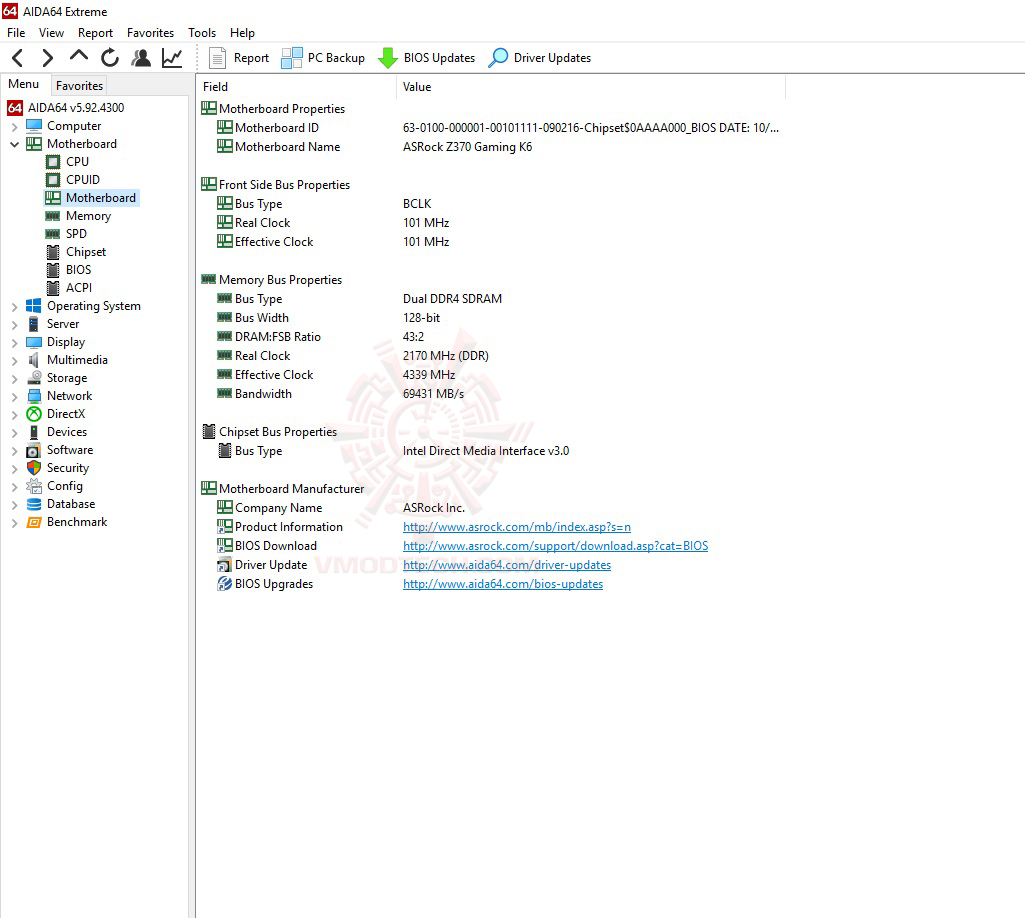Select the Motherboard Name row
The height and width of the screenshot is (918, 1025).
pos(490,147)
